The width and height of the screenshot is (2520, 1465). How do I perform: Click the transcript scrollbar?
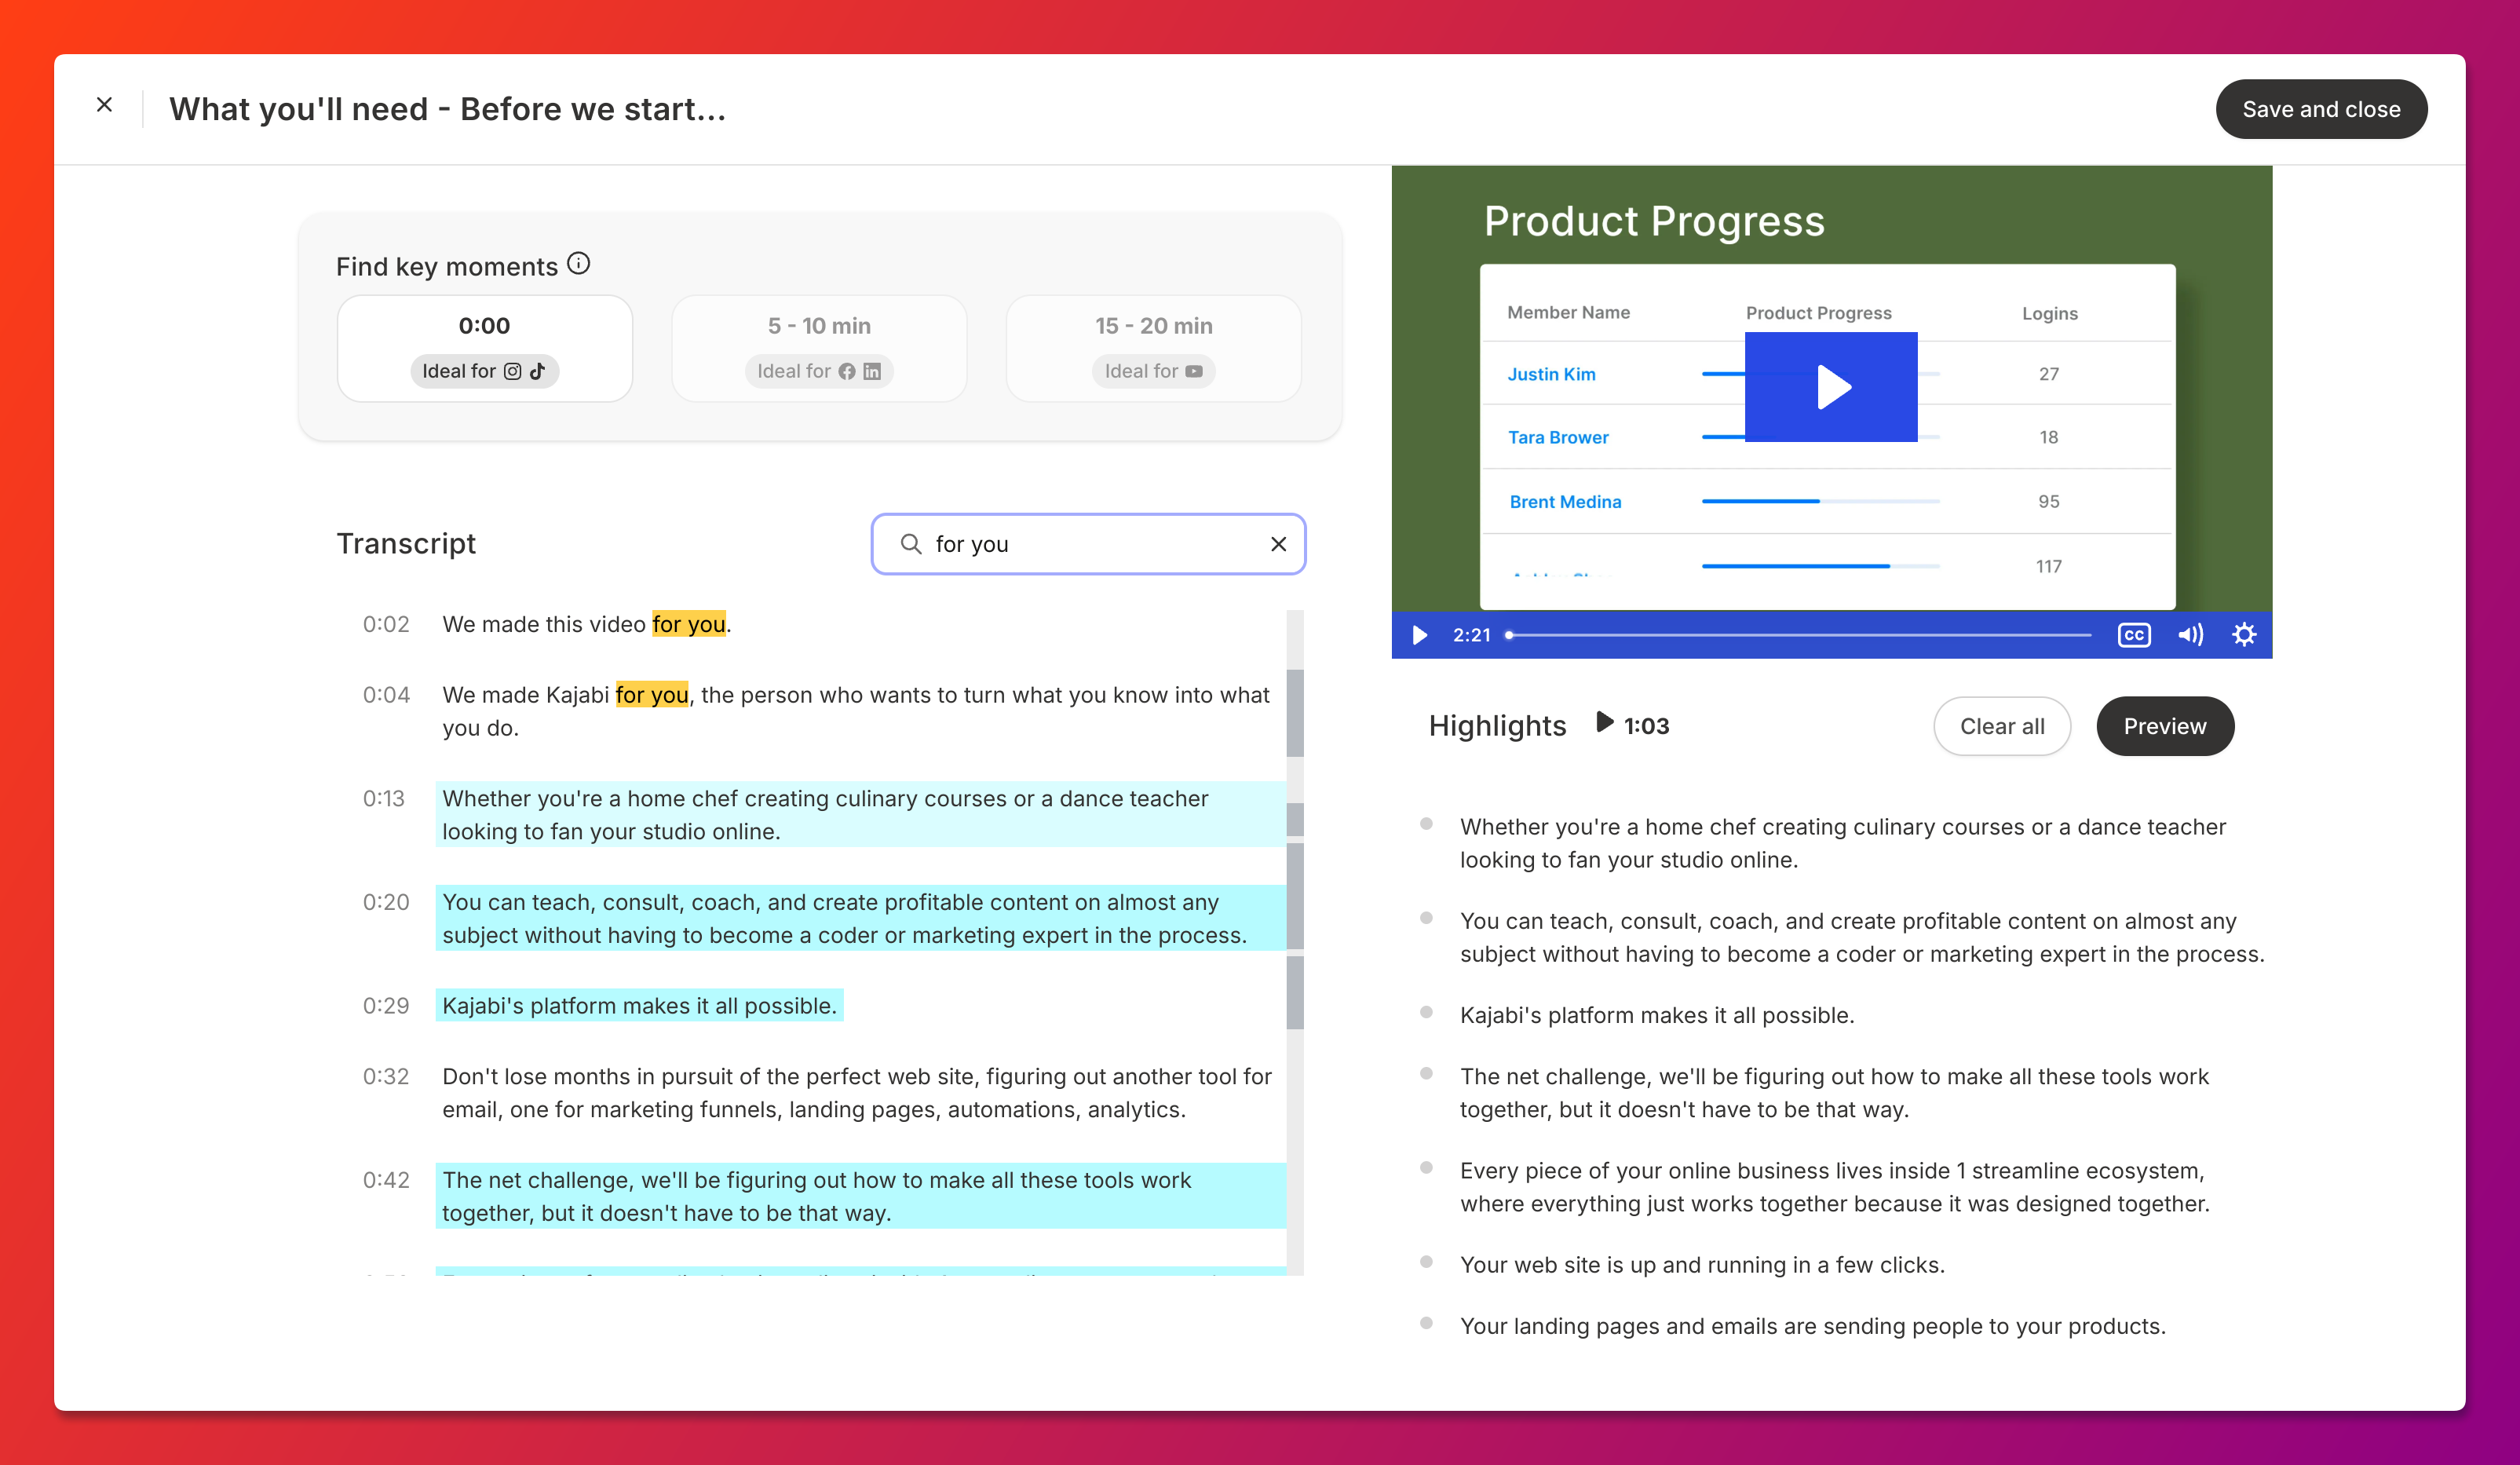[x=1294, y=942]
